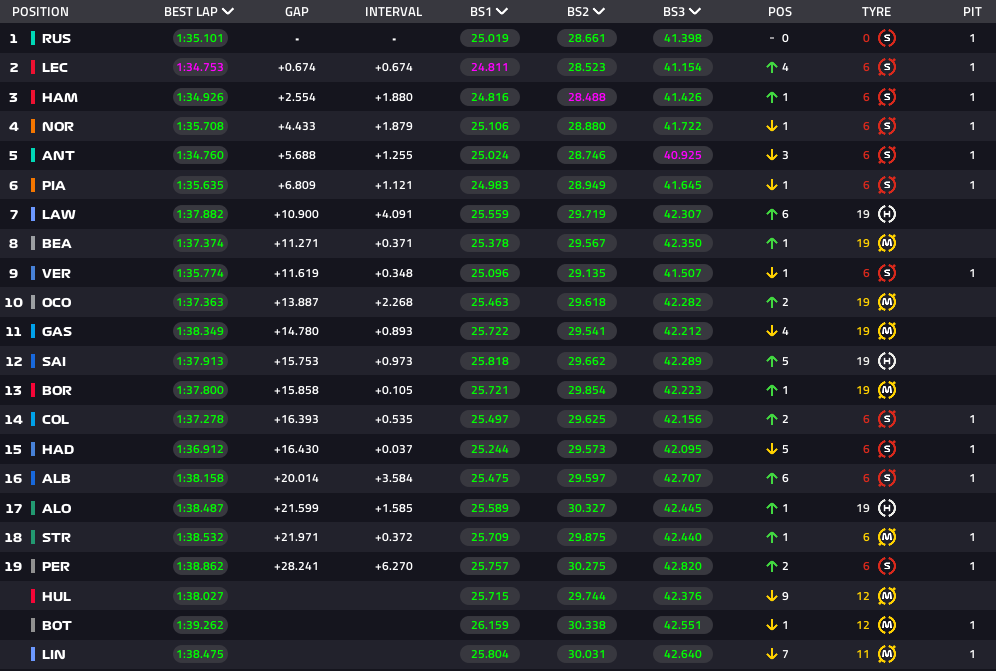Image resolution: width=996 pixels, height=671 pixels.
Task: Click the purple 1:34.753 best lap for LEC
Action: coord(200,67)
